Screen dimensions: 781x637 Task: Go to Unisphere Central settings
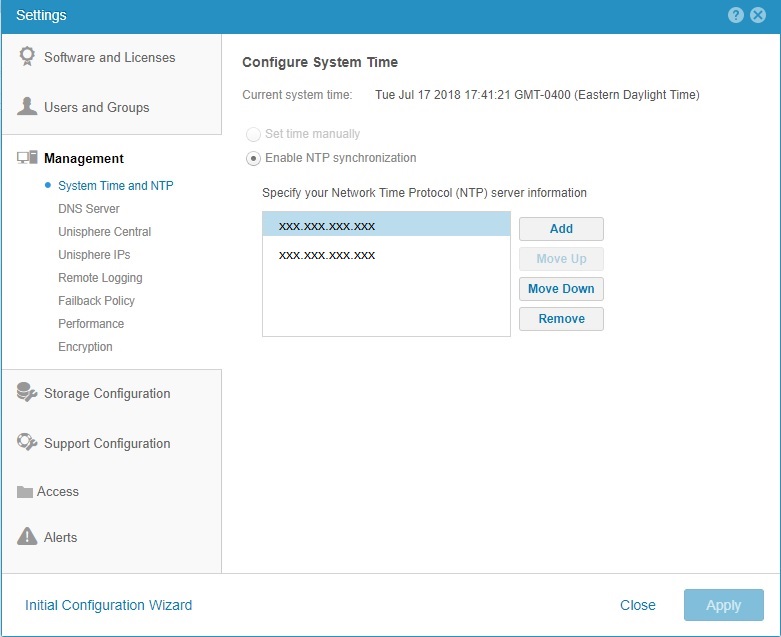(x=105, y=232)
